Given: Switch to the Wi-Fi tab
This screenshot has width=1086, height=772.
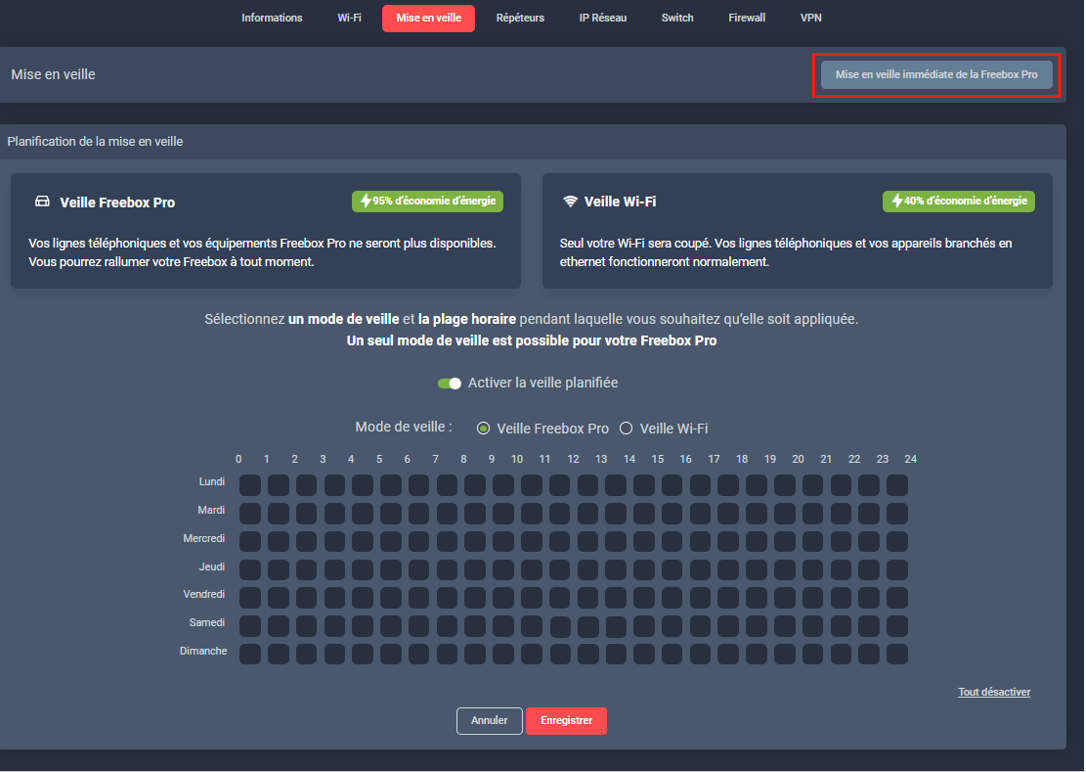Looking at the screenshot, I should (x=349, y=18).
